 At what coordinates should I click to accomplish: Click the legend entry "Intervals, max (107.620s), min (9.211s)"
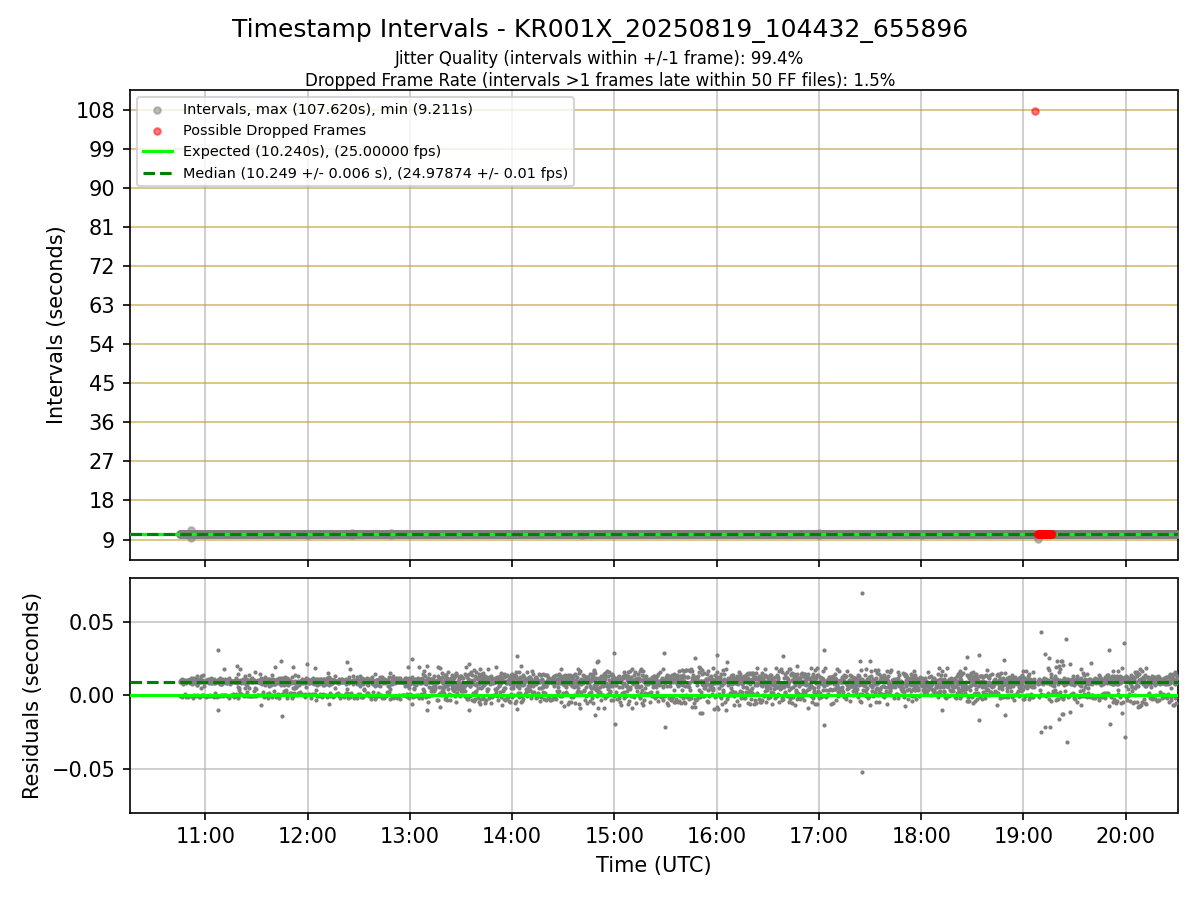(x=328, y=109)
